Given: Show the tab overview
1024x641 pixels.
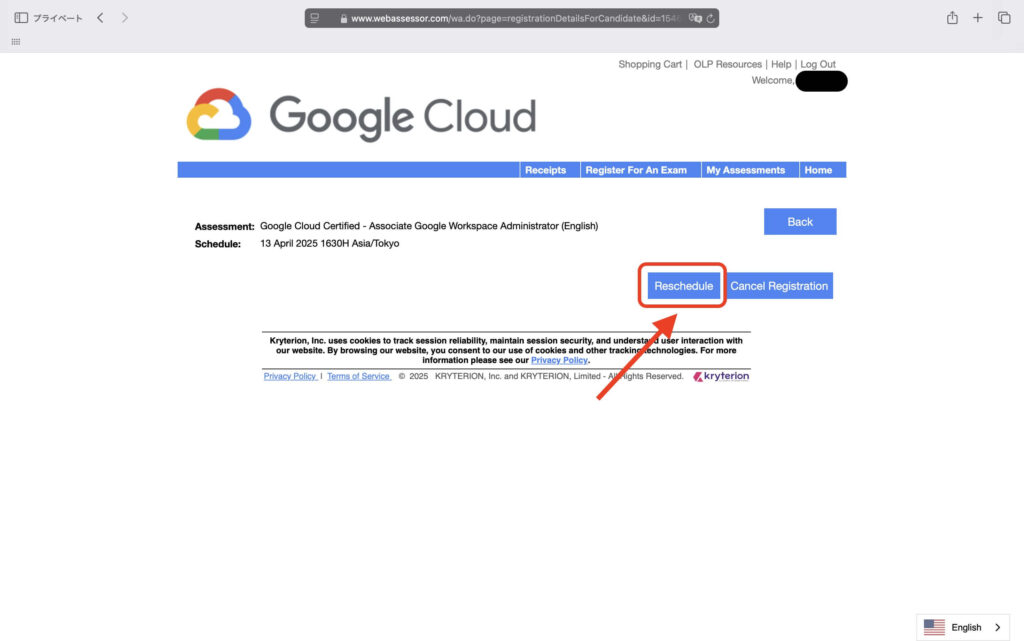Looking at the screenshot, I should click(x=1004, y=18).
